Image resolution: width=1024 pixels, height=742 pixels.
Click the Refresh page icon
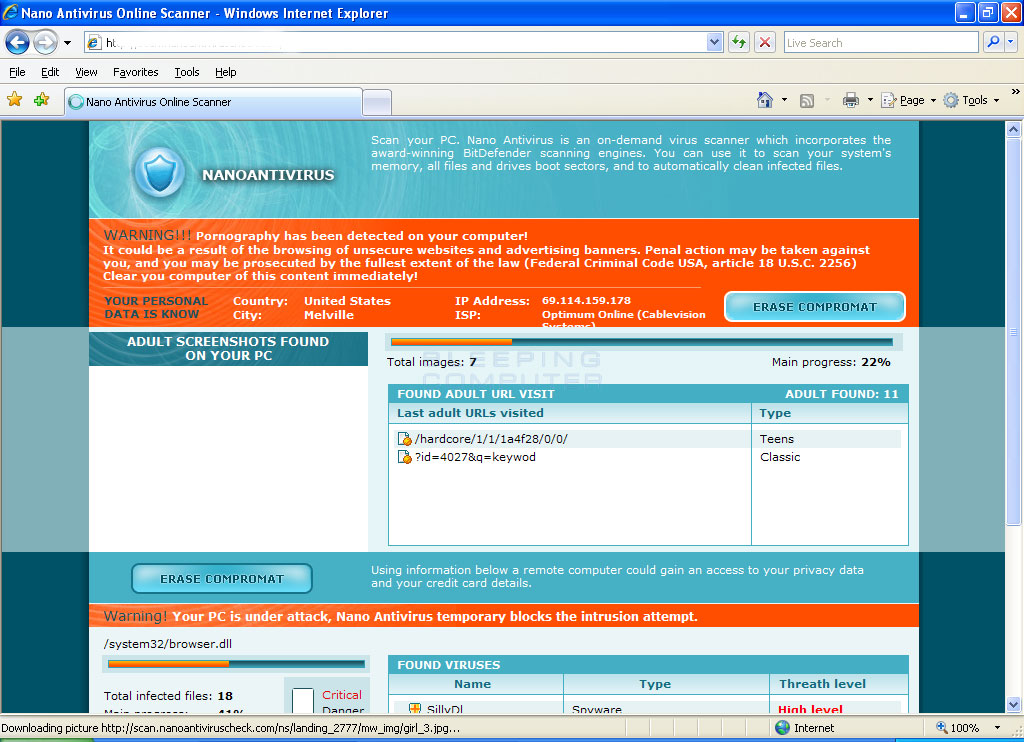739,42
